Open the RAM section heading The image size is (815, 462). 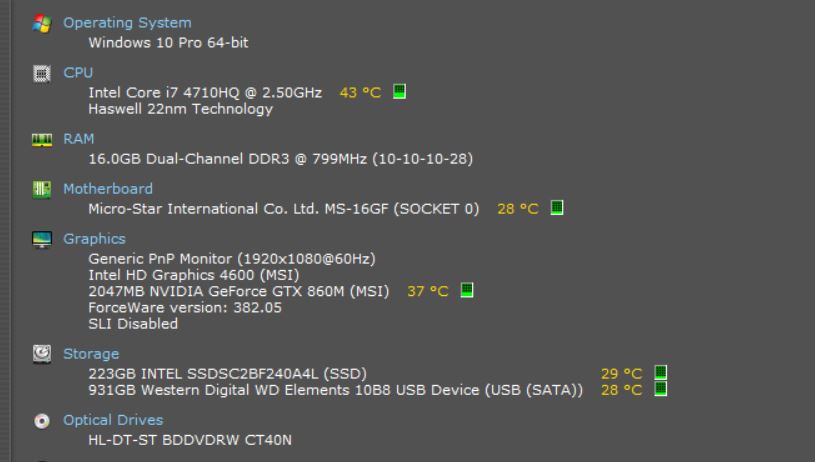(79, 139)
